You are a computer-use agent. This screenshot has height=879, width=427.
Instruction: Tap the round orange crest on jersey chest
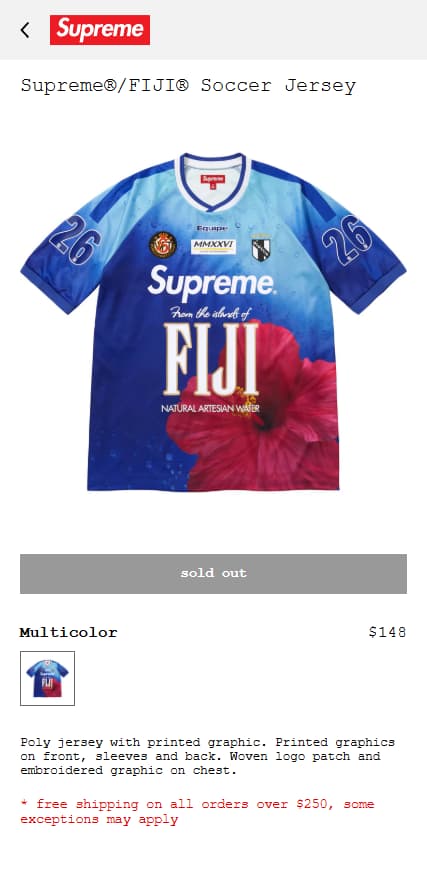tap(163, 245)
